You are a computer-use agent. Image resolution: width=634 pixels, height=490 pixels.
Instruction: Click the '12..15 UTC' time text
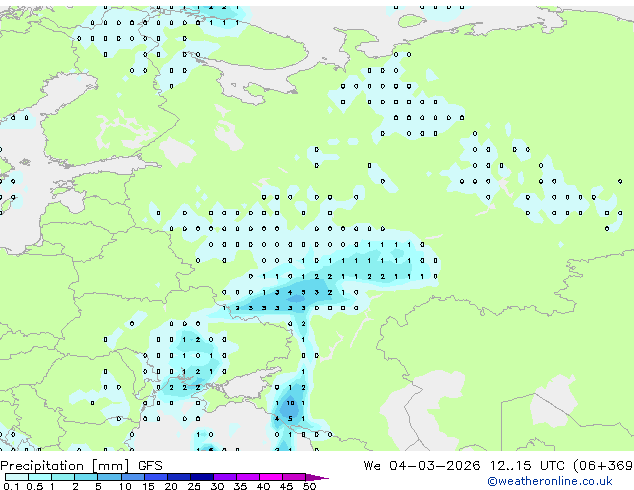coord(527,466)
